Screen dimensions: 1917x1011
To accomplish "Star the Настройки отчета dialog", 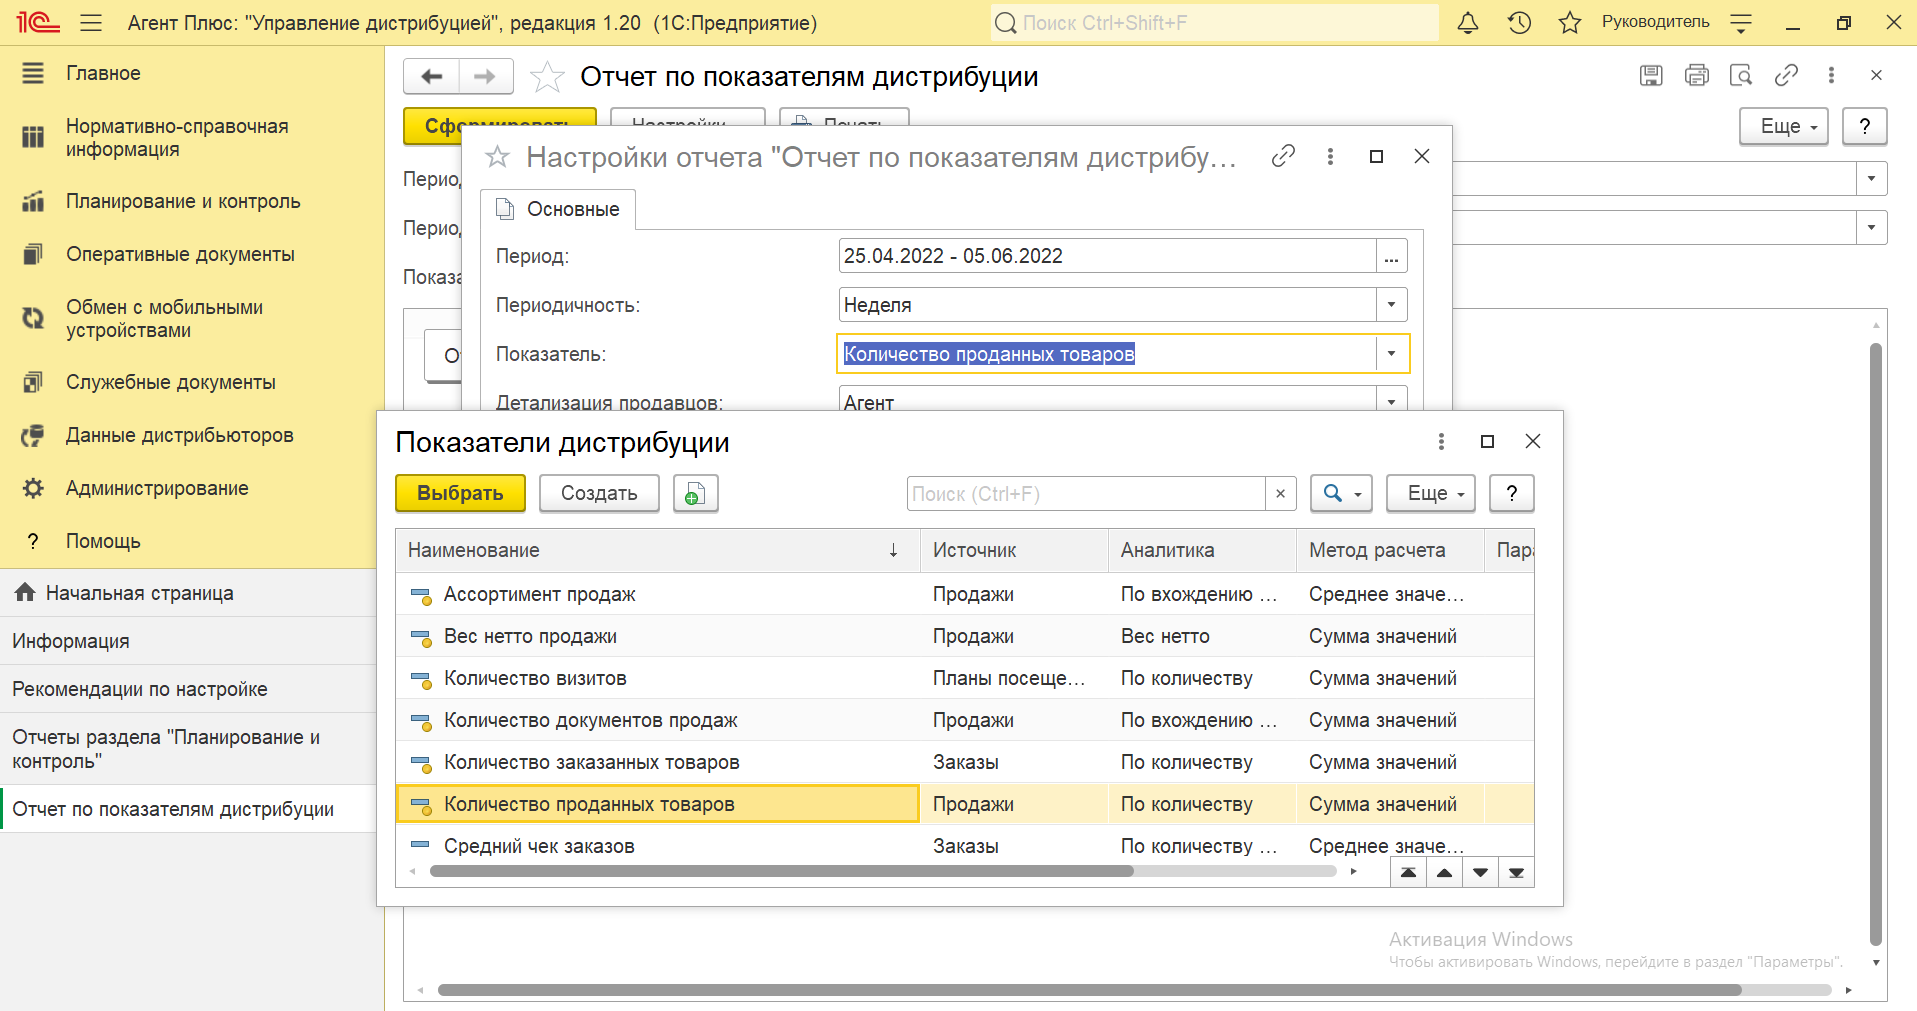I will pos(497,157).
